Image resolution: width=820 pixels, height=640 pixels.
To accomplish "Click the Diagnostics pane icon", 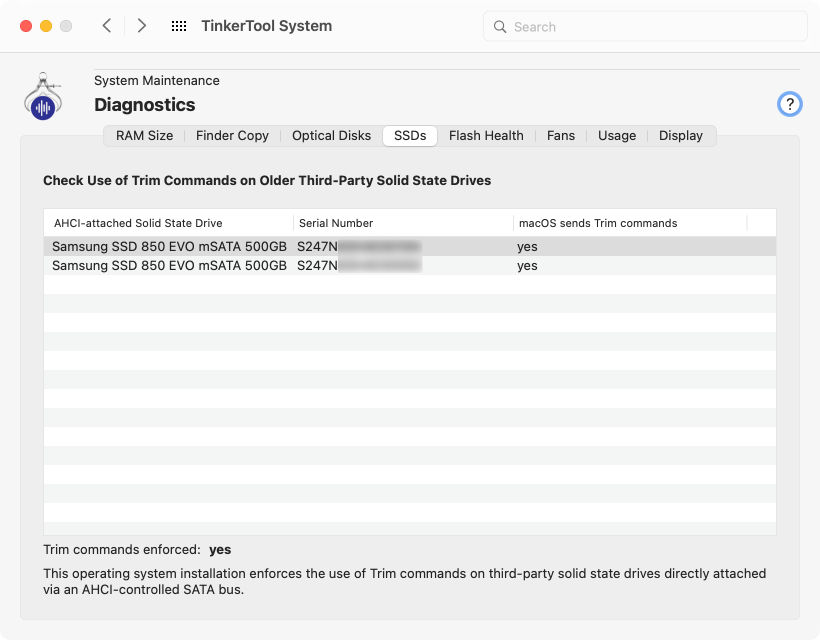I will pos(43,96).
